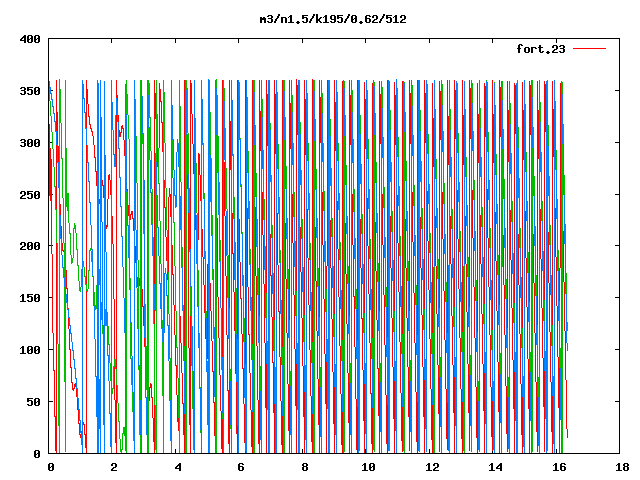Click the x-axis label 8

click(x=304, y=467)
